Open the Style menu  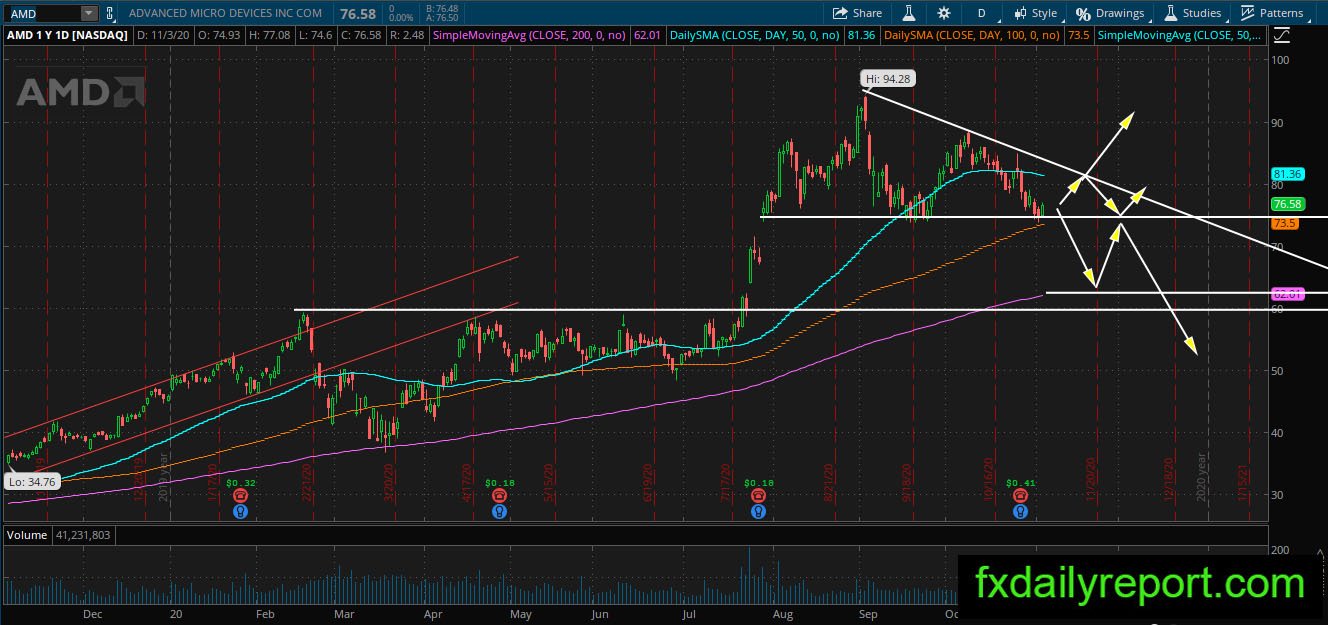coord(1035,13)
